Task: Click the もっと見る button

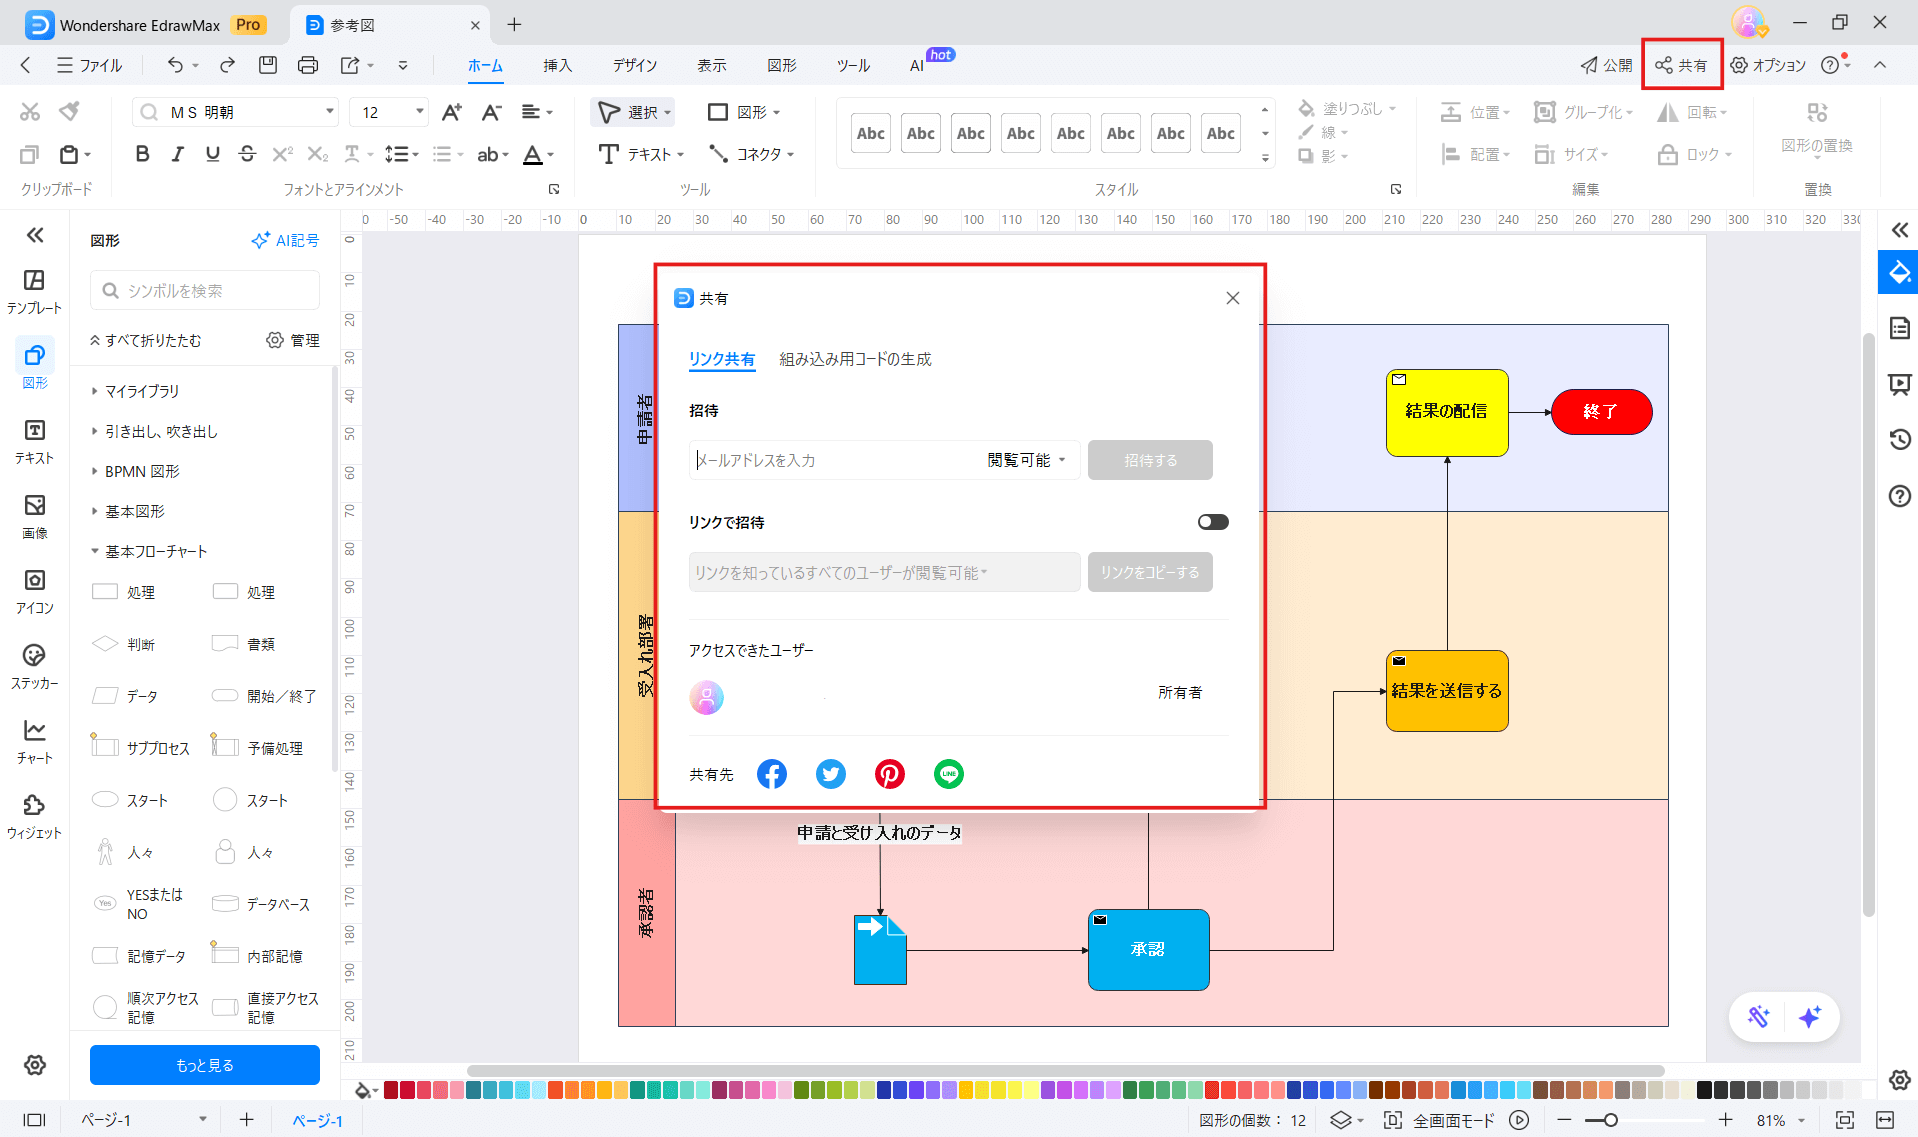Action: 205,1065
